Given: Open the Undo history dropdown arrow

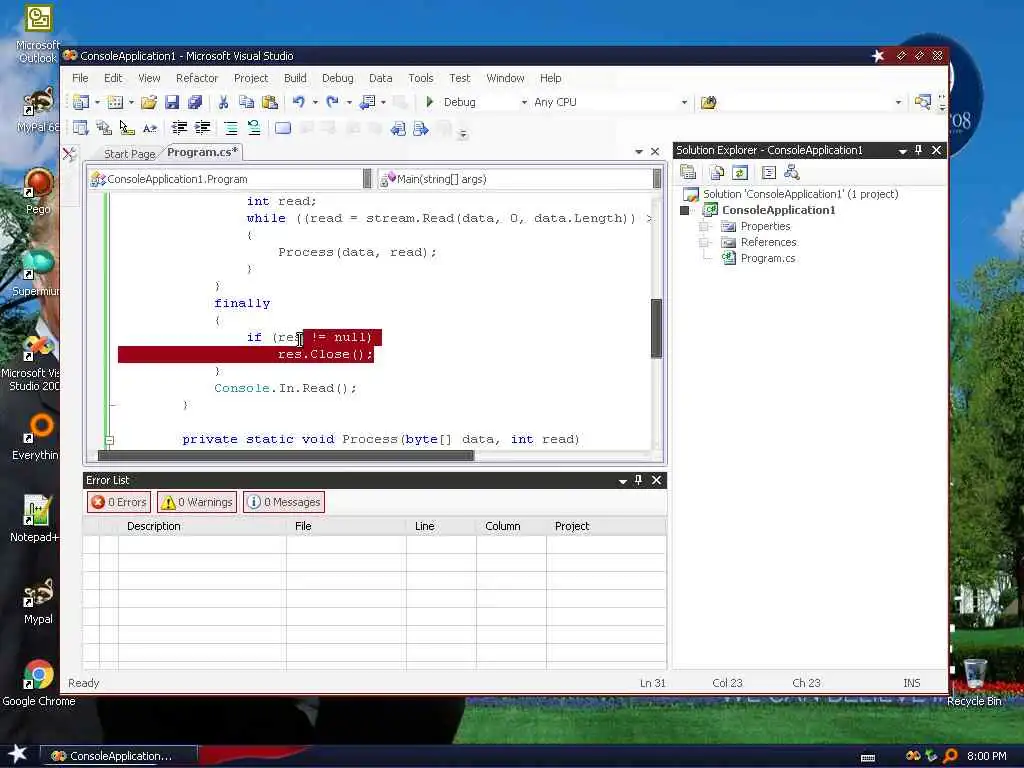Looking at the screenshot, I should pos(315,103).
